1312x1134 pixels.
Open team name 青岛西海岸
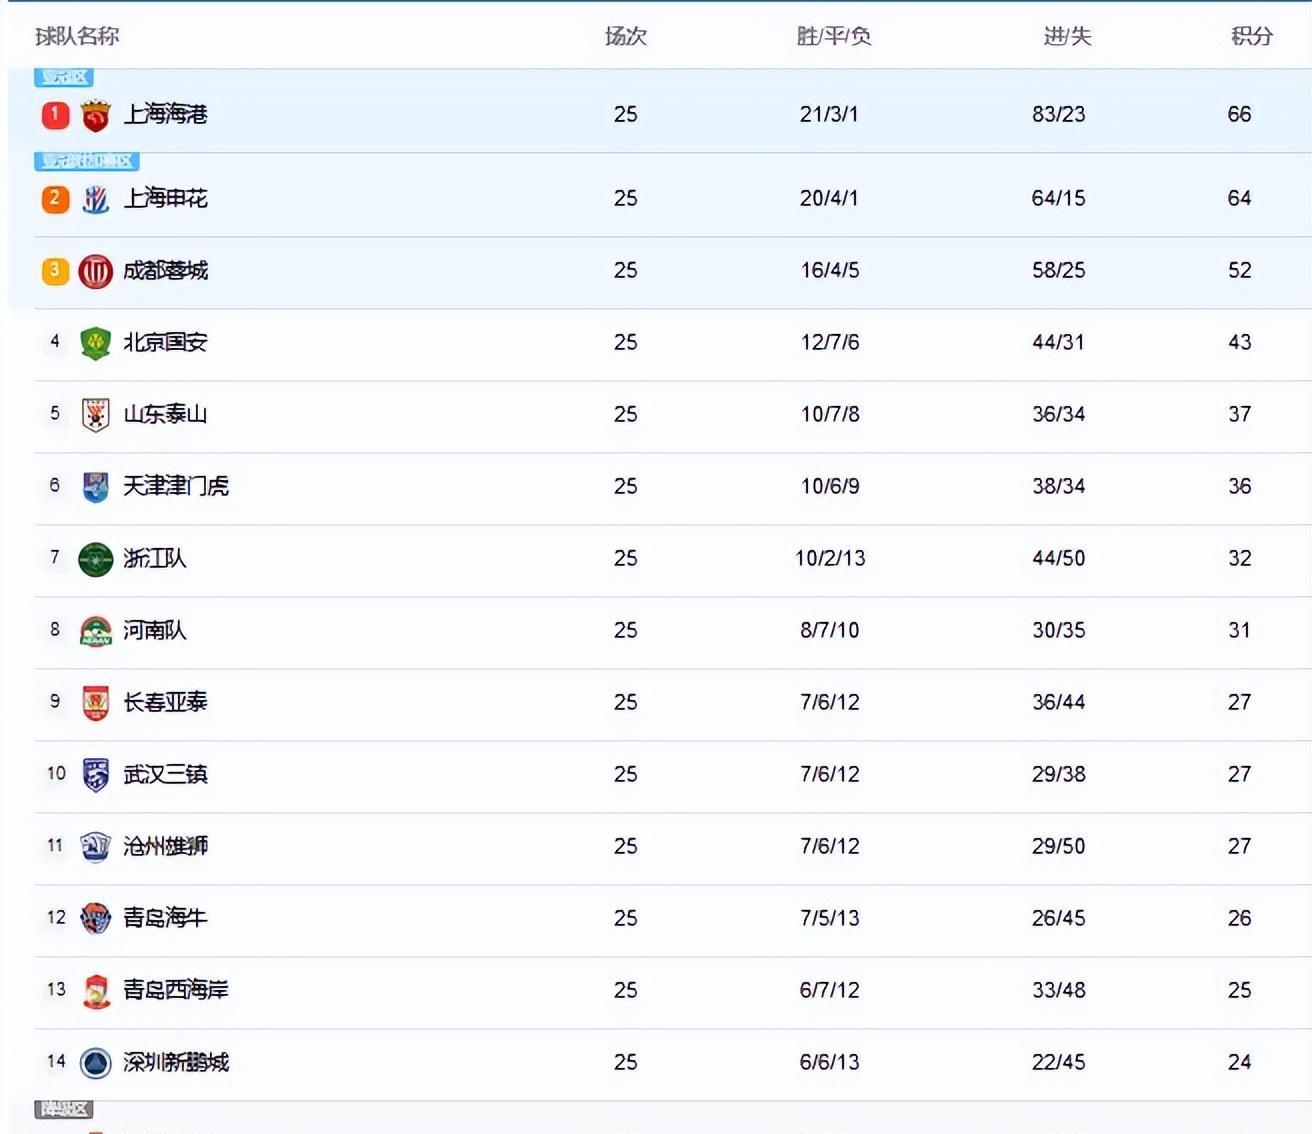[x=176, y=990]
